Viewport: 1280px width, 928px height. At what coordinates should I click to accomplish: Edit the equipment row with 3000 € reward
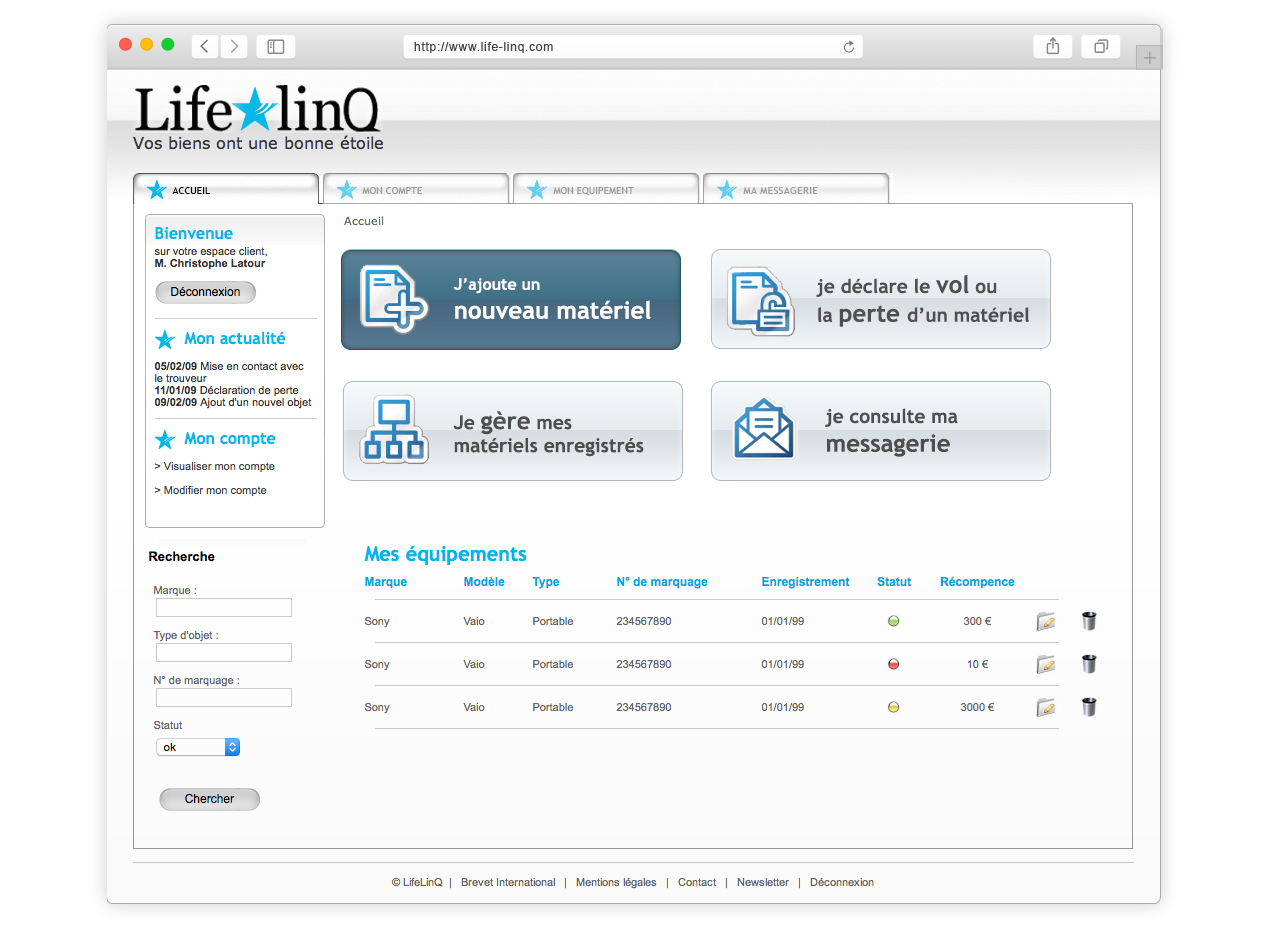(x=1046, y=707)
